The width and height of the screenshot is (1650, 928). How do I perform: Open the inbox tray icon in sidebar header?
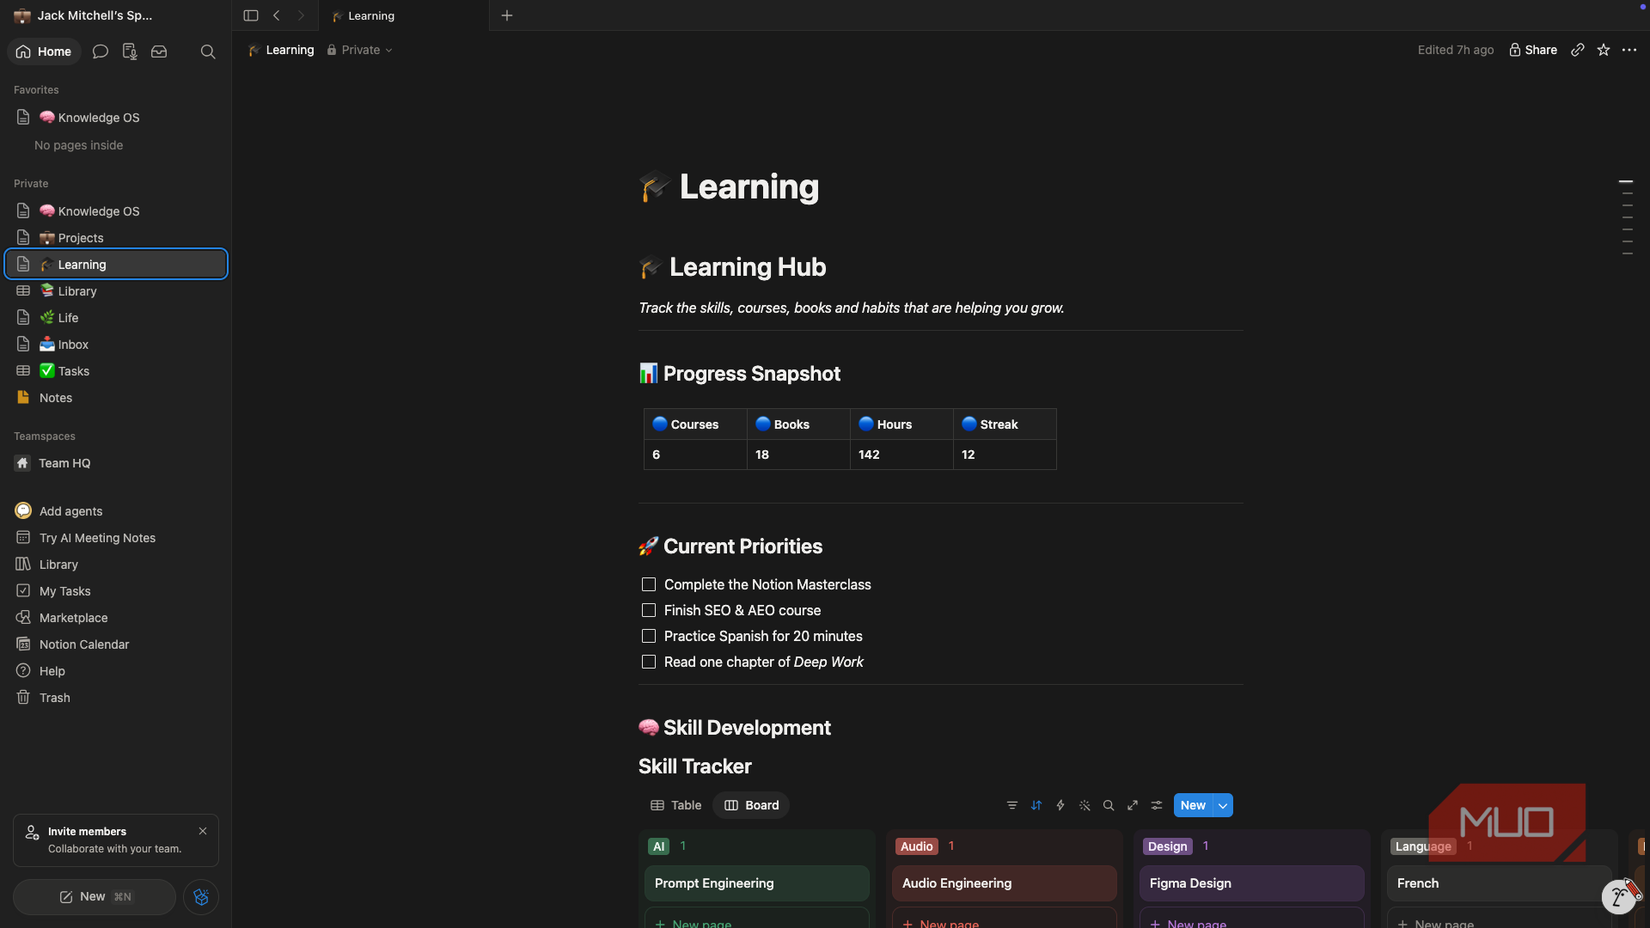[159, 52]
